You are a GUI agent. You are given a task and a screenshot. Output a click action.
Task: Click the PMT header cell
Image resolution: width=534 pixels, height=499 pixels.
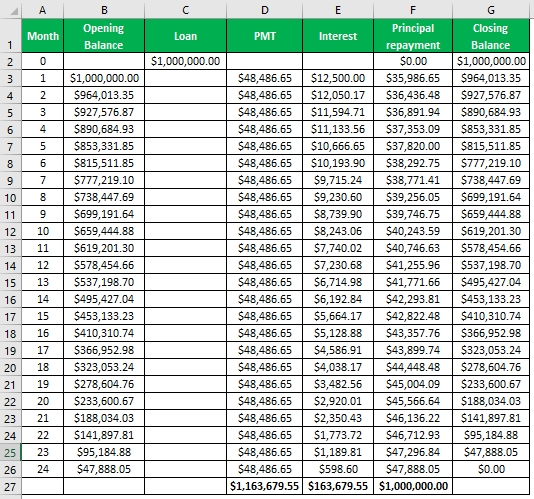265,36
